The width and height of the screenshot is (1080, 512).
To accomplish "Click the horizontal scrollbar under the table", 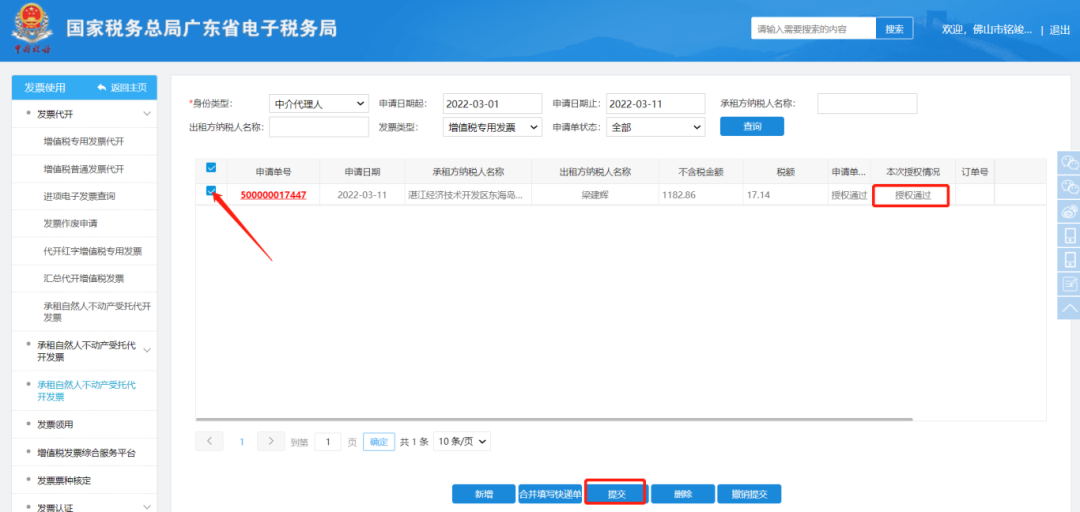I will (554, 419).
